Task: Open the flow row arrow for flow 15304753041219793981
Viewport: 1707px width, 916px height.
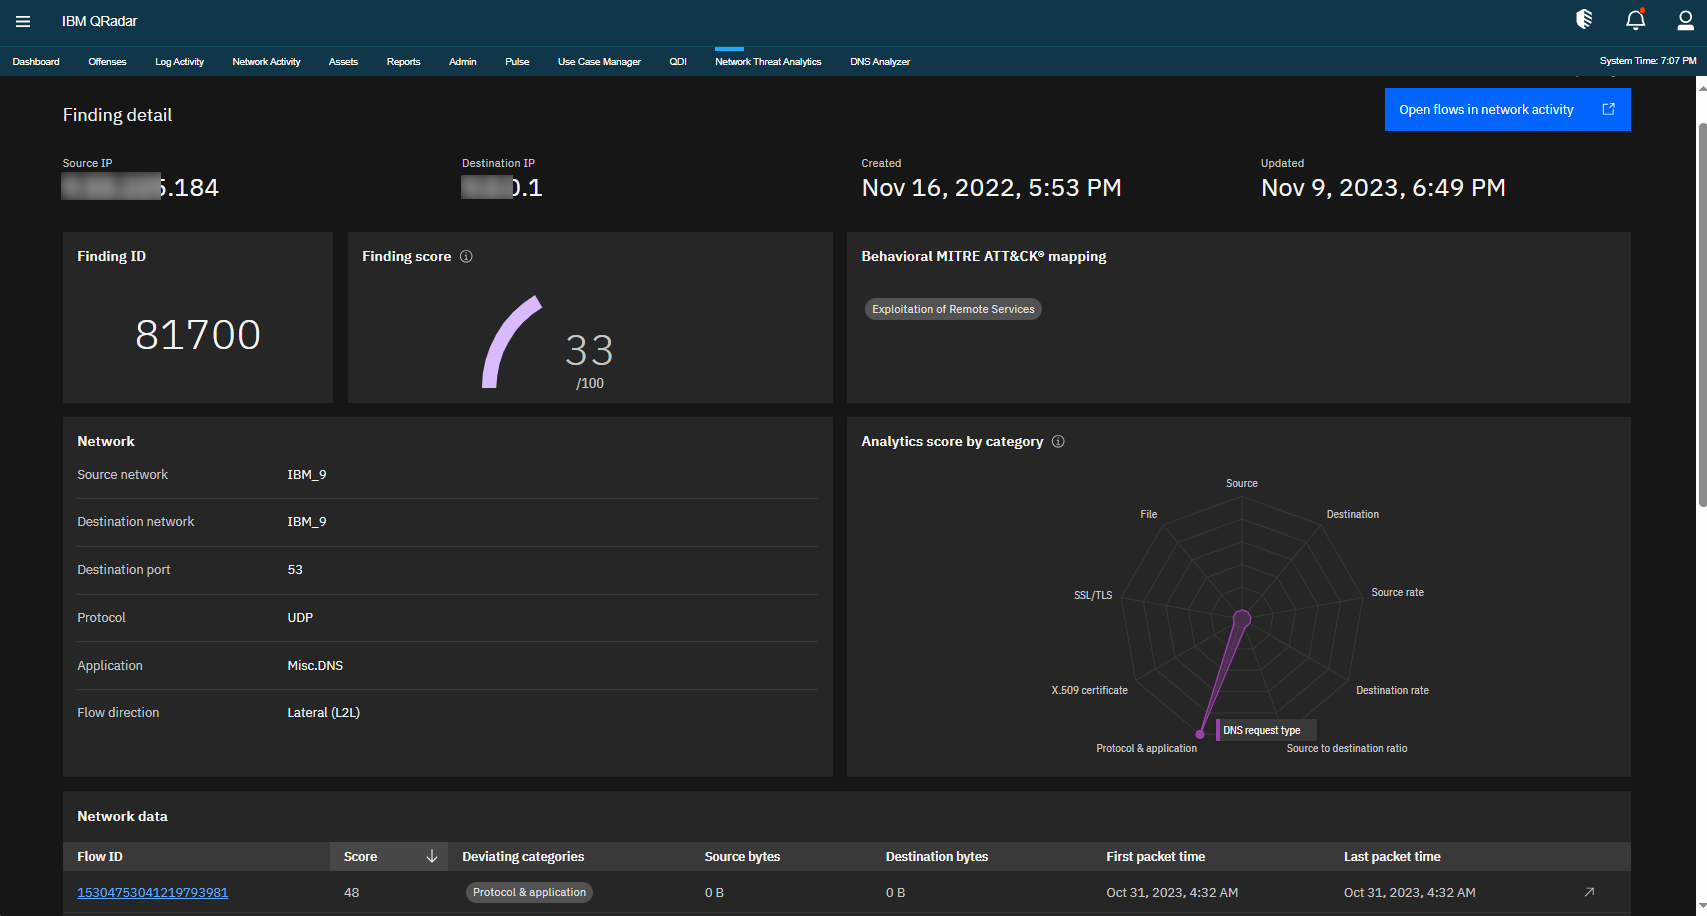Action: tap(1589, 892)
